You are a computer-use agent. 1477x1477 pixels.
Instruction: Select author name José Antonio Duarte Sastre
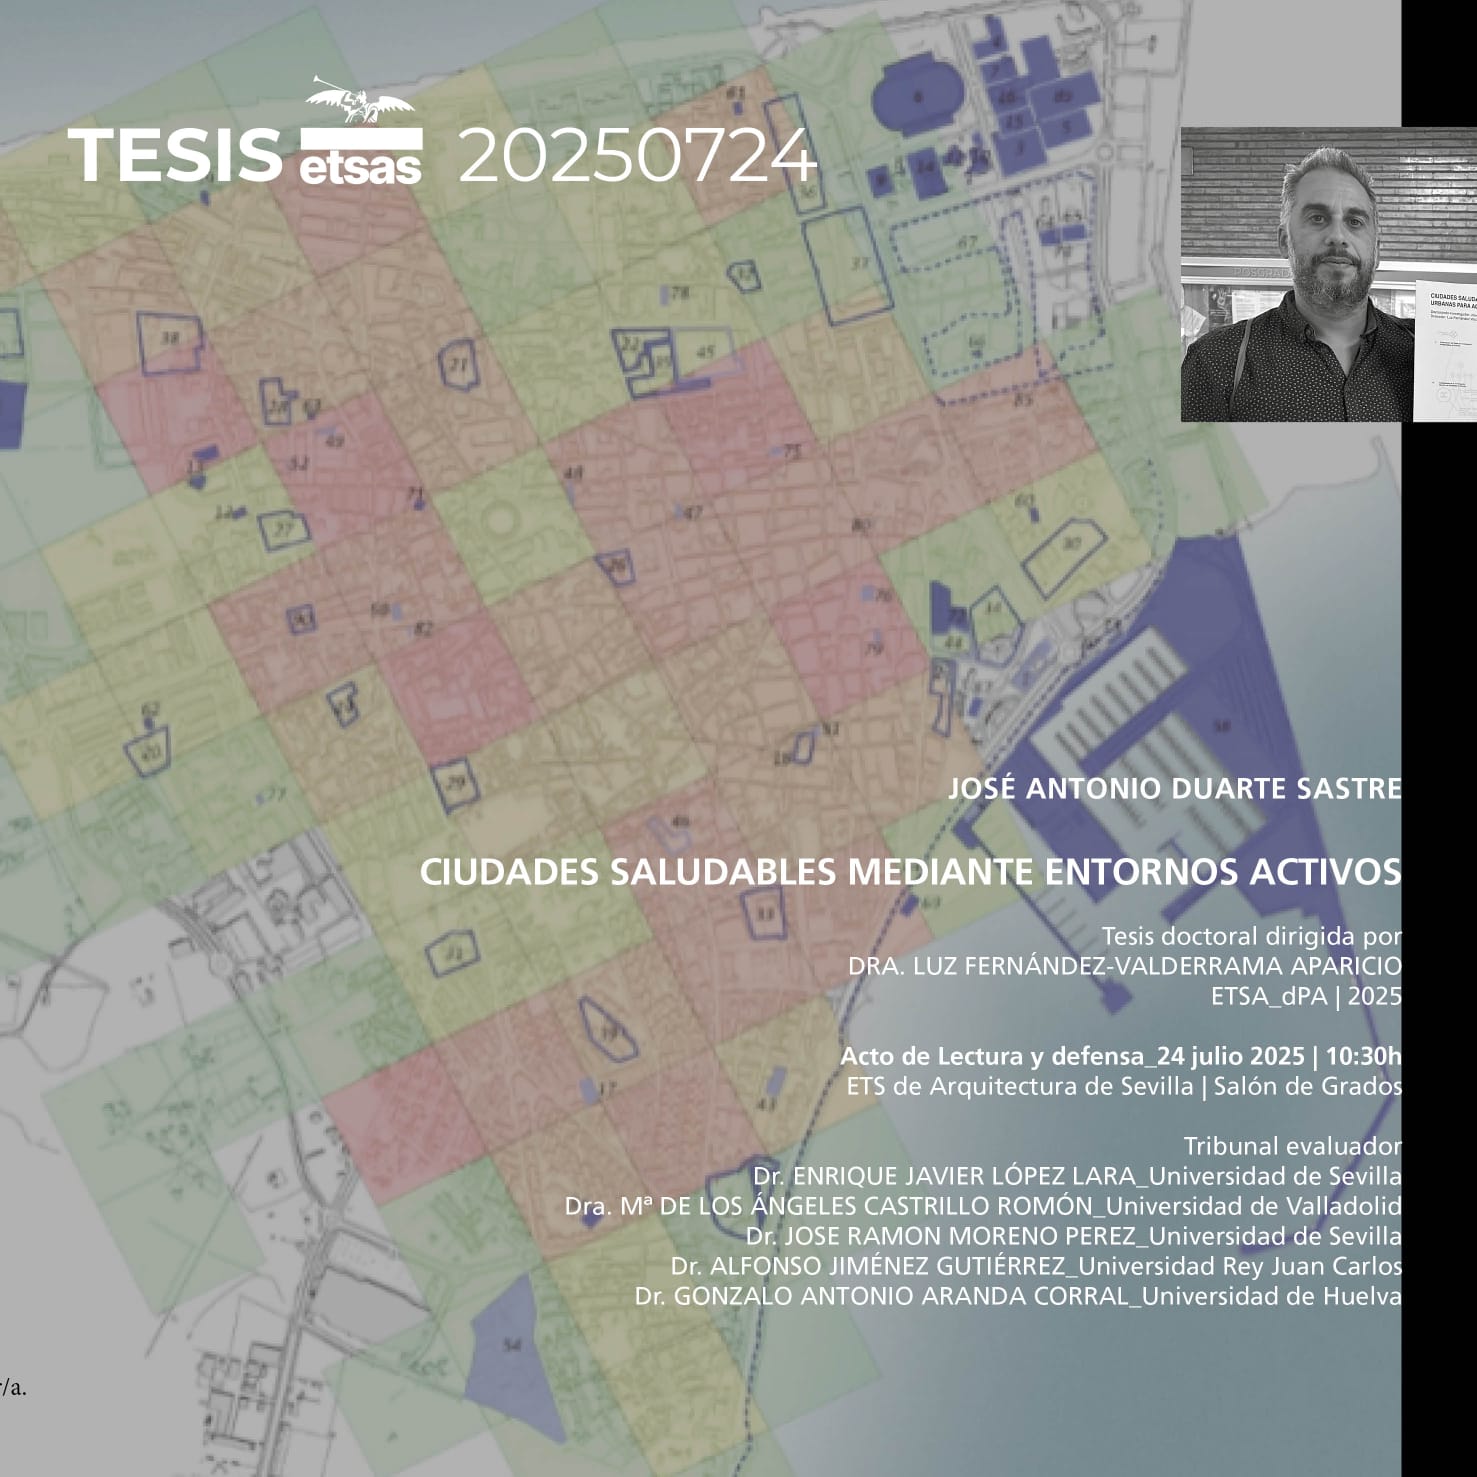1174,789
